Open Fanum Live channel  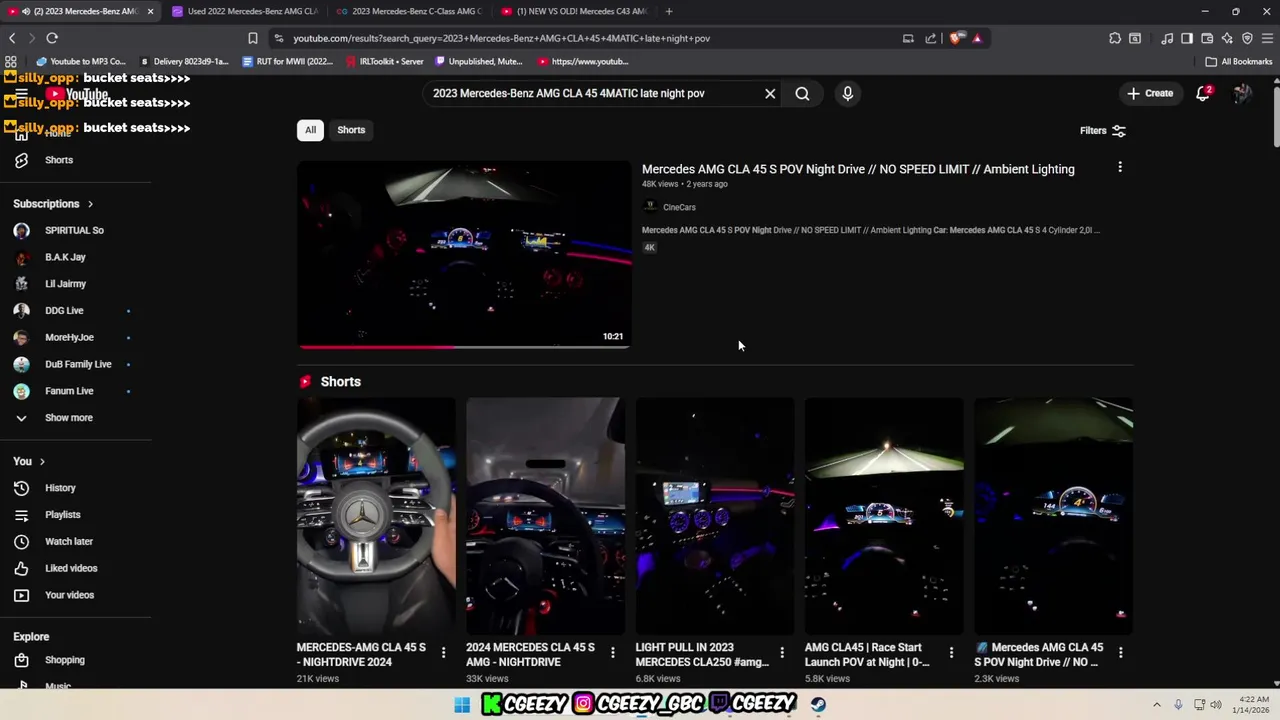tap(69, 391)
